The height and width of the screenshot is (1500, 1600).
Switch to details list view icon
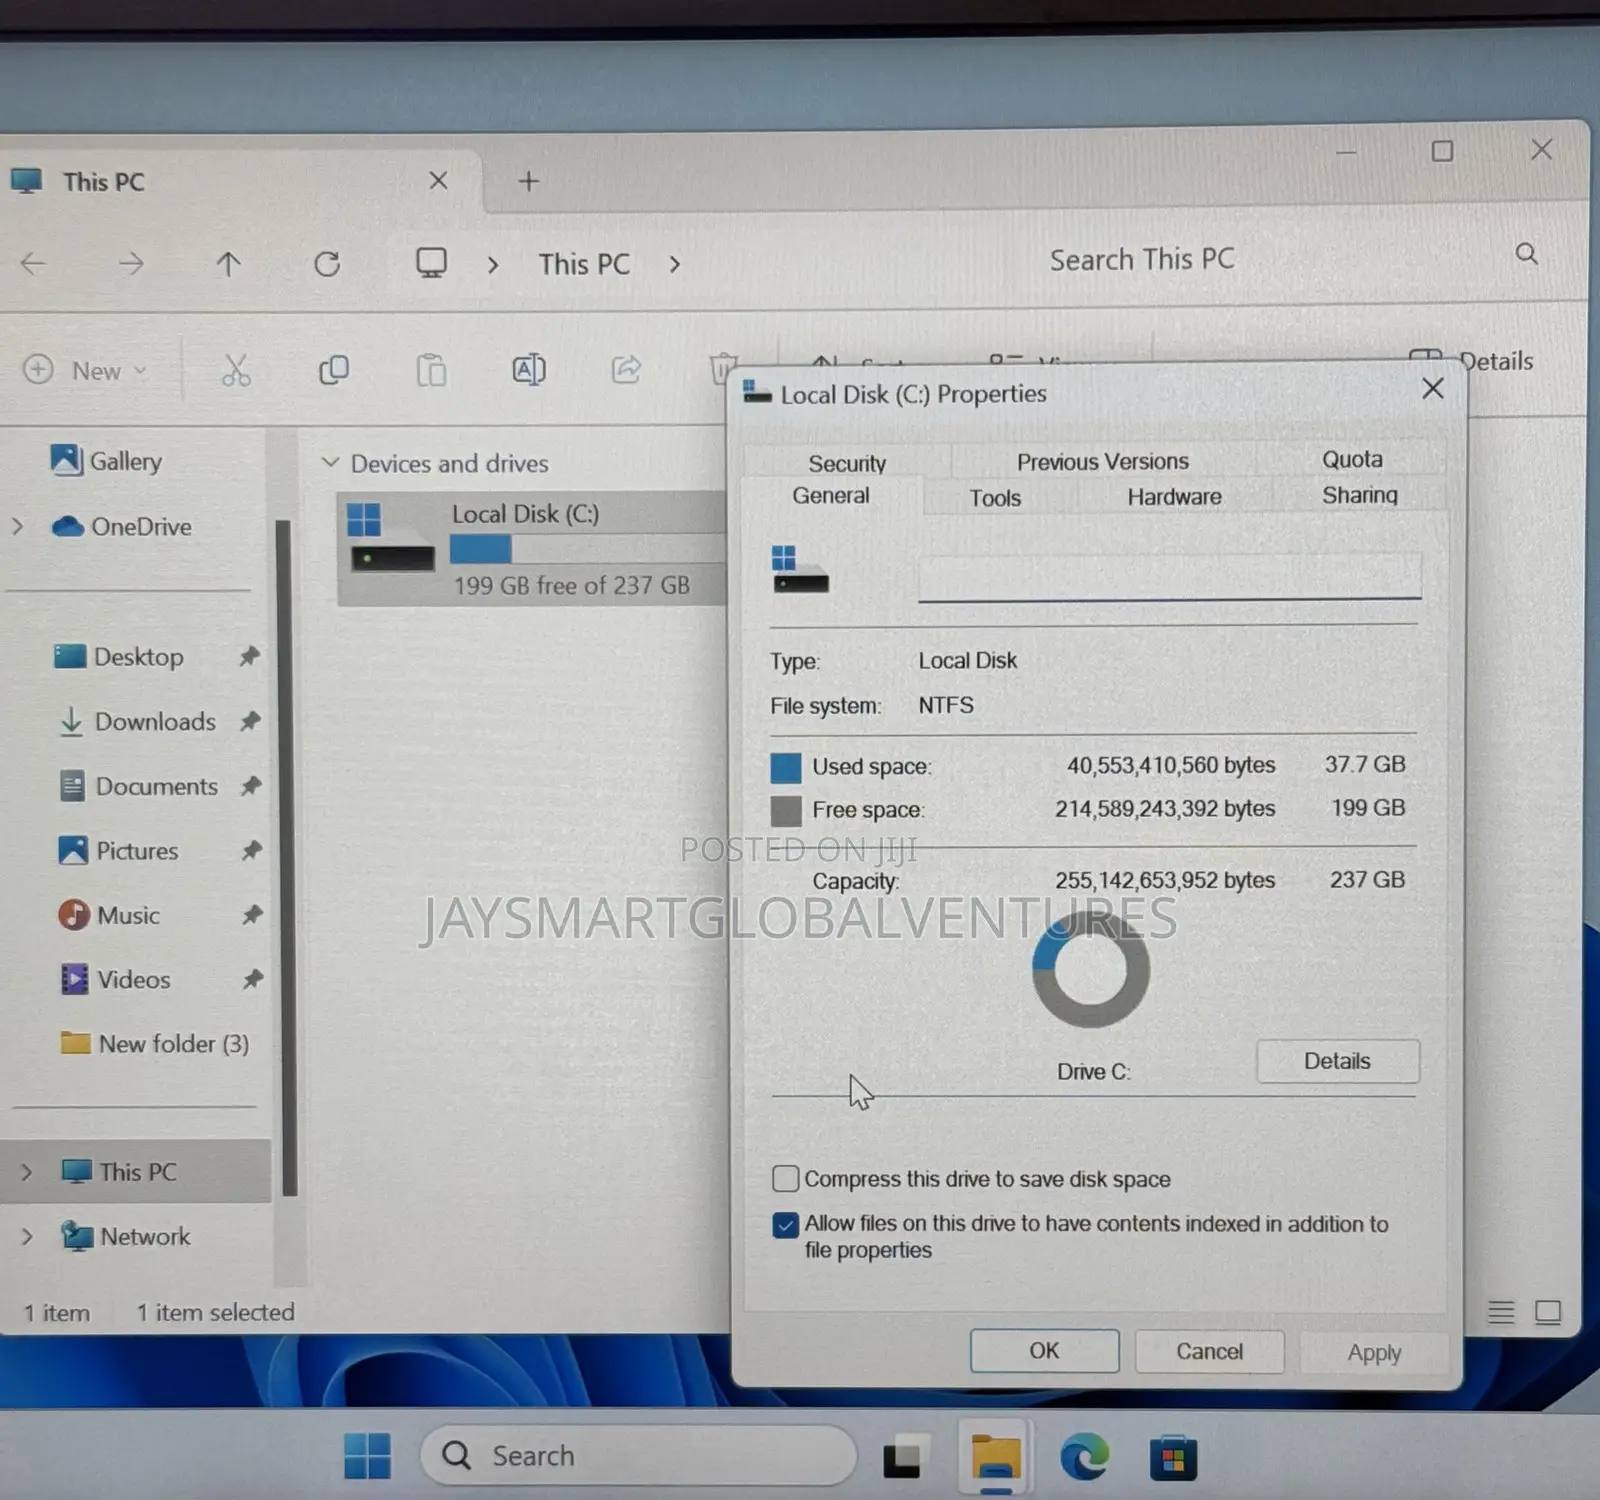click(x=1500, y=1312)
